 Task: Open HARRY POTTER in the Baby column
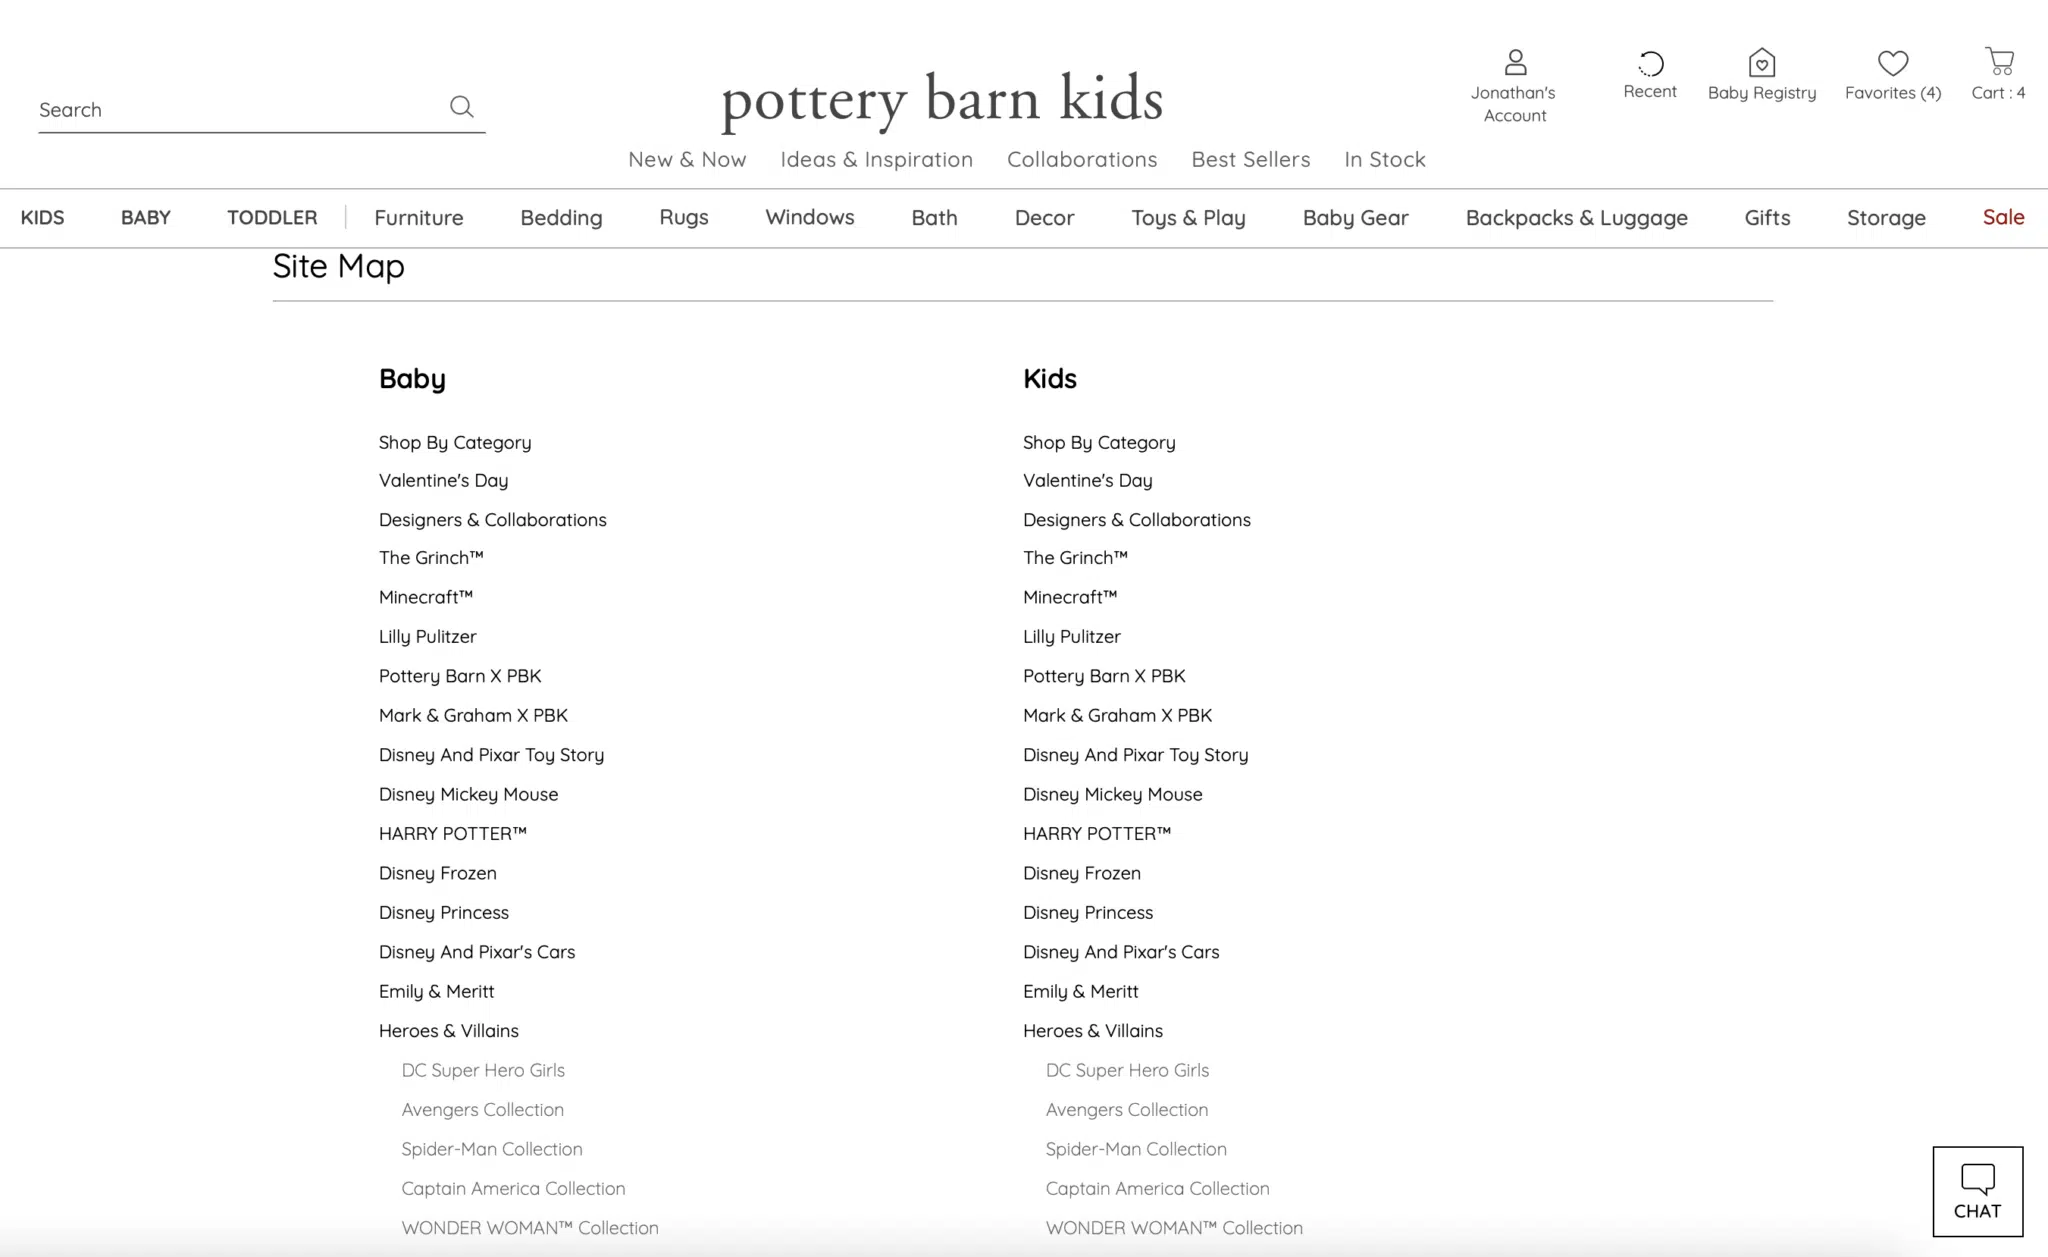pos(452,832)
